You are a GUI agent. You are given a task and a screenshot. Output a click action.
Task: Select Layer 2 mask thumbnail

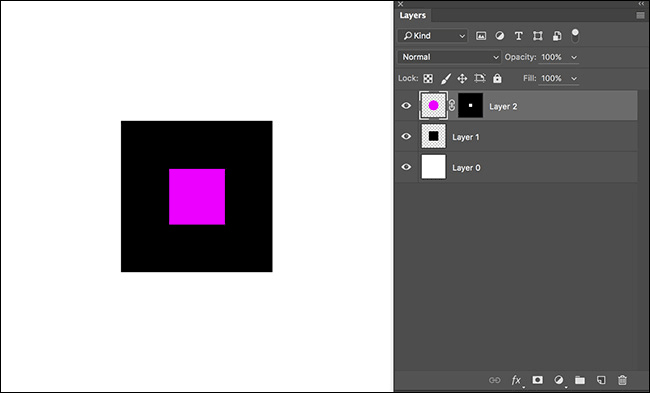(471, 105)
